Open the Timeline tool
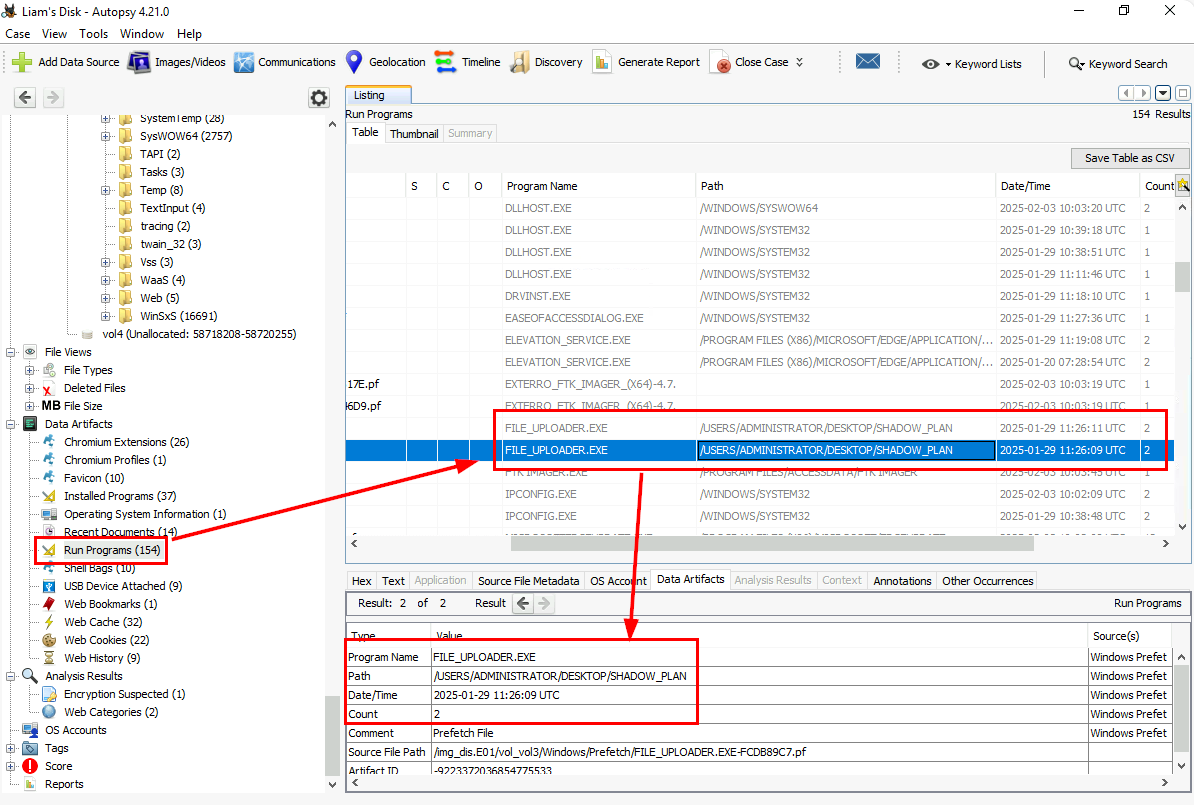The image size is (1194, 805). (445, 62)
